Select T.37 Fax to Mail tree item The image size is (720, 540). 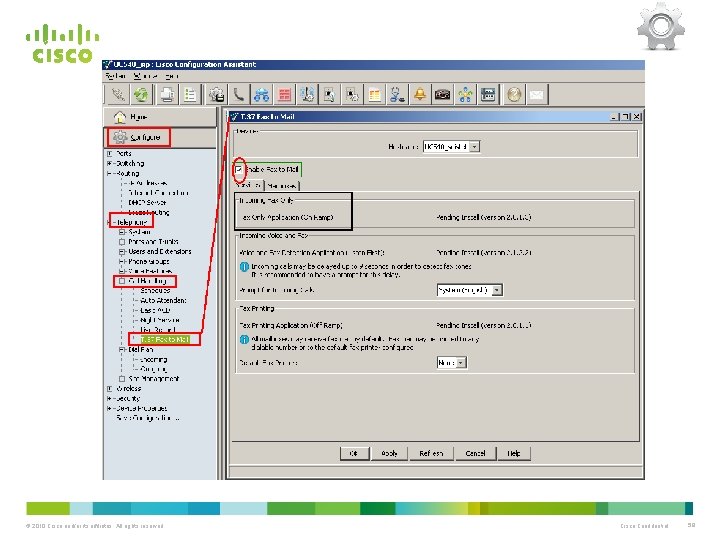[x=164, y=340]
